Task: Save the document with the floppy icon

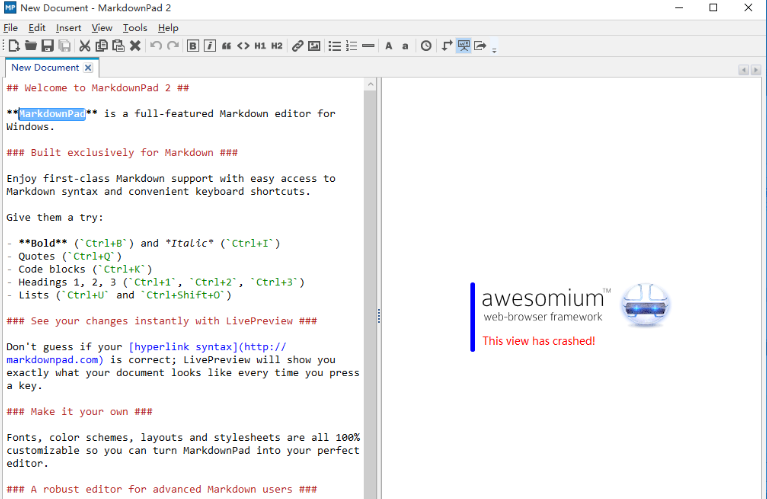Action: [47, 46]
